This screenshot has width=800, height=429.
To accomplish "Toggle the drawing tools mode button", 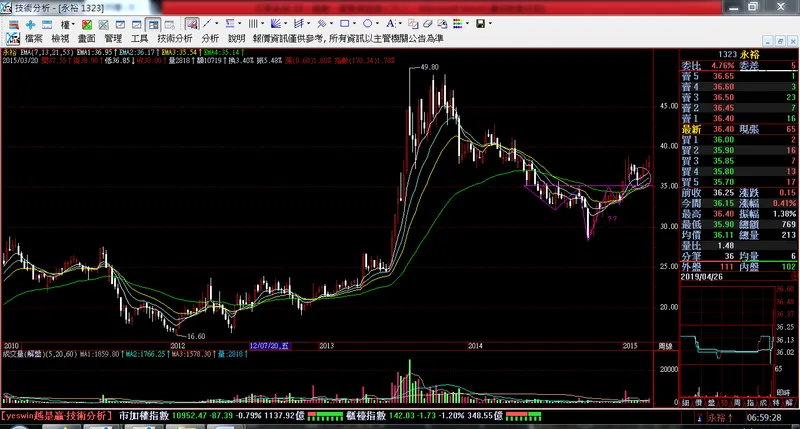I will pos(192,24).
